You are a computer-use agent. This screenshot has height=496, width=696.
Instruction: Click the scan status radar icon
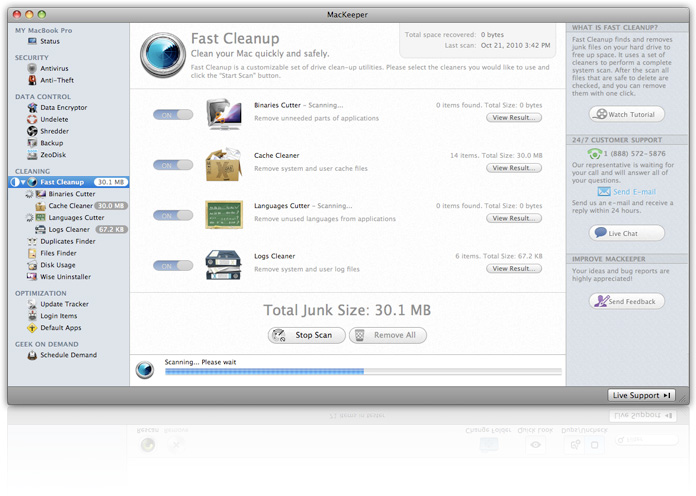click(145, 369)
